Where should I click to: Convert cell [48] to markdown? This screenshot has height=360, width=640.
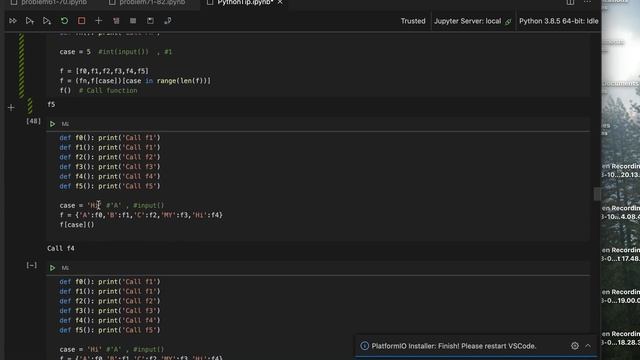65,124
